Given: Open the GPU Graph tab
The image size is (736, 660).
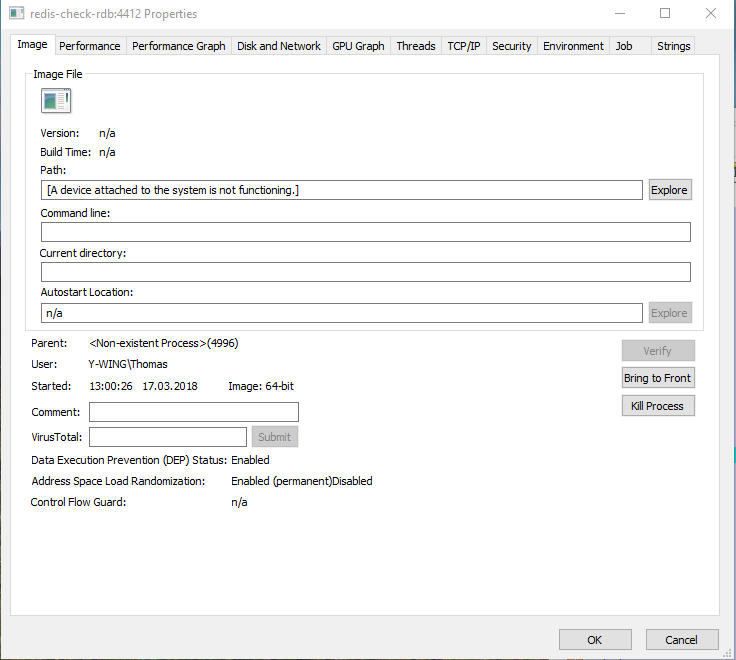Looking at the screenshot, I should (x=358, y=46).
